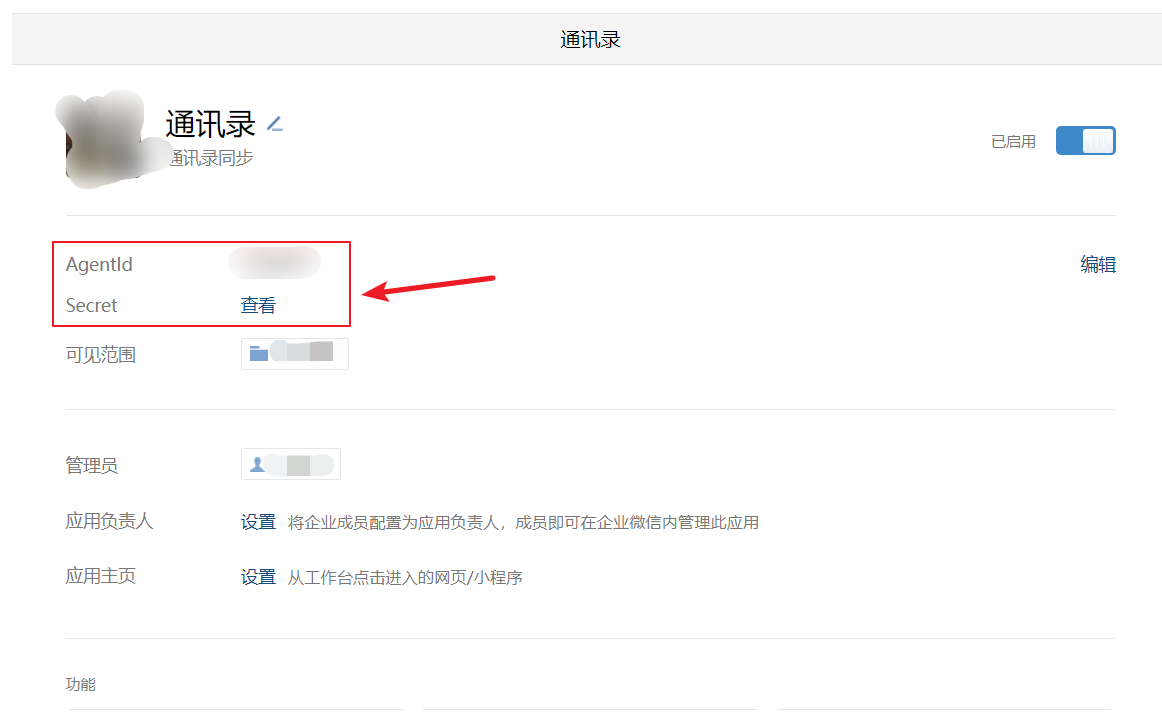Click the 通讯录 app name heading
Screen dimensions: 1162x717
(x=210, y=124)
